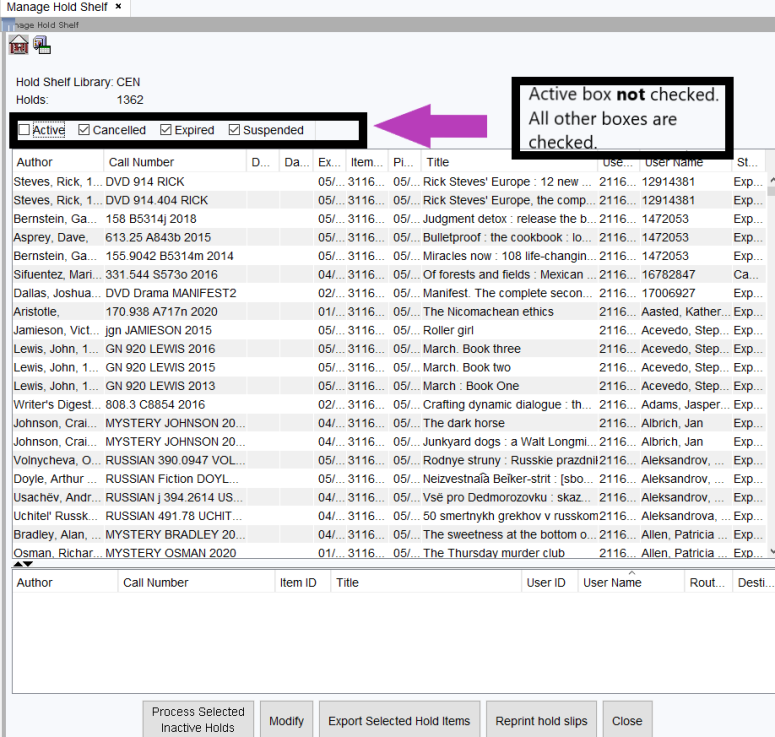775x737 pixels.
Task: Uncheck the Expired checkbox
Action: (166, 130)
